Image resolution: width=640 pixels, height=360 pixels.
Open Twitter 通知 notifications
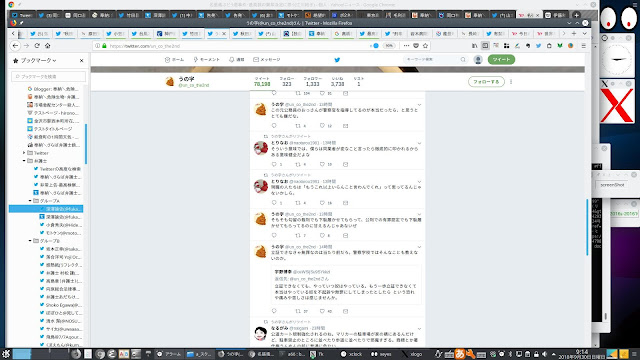237,60
